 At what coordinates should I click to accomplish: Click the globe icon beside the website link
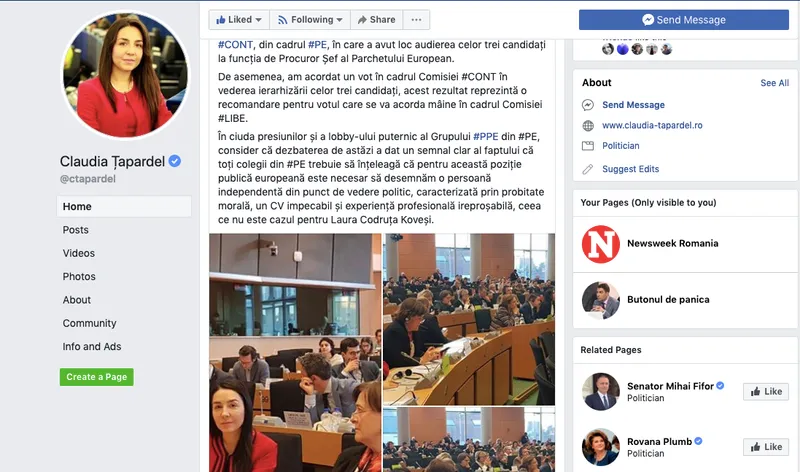tap(588, 126)
